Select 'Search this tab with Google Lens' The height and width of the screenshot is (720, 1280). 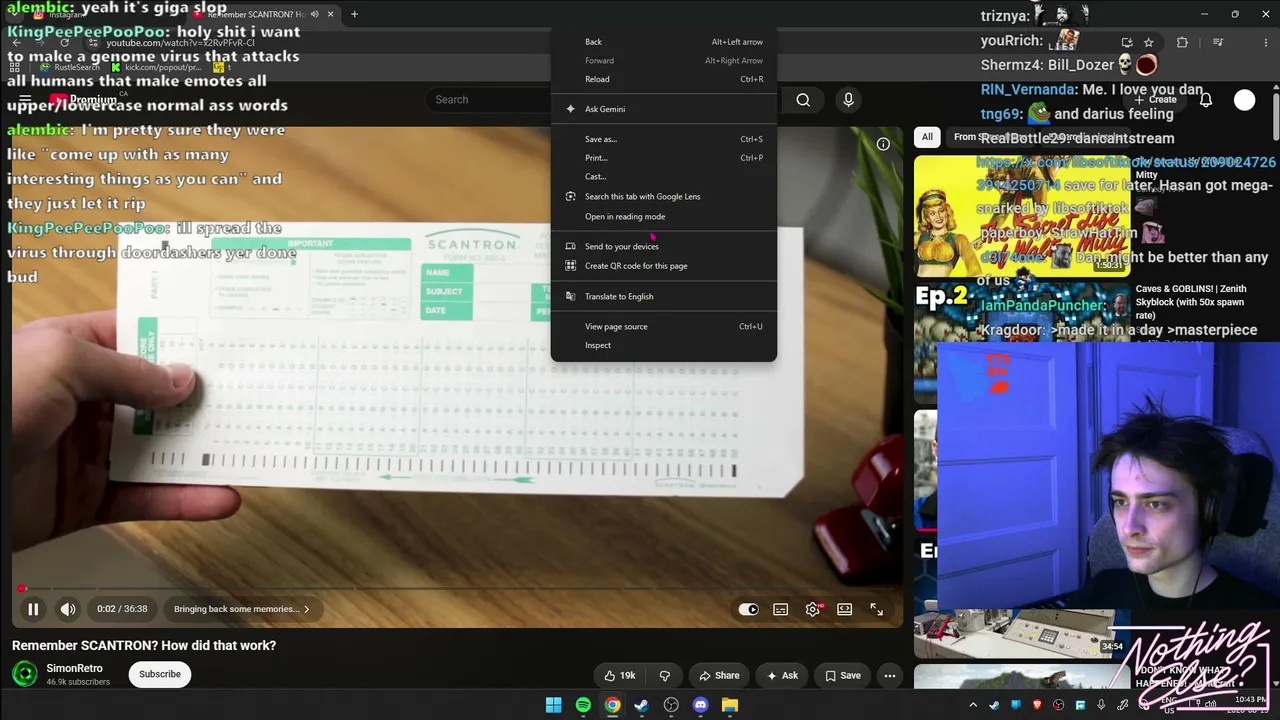[664, 196]
